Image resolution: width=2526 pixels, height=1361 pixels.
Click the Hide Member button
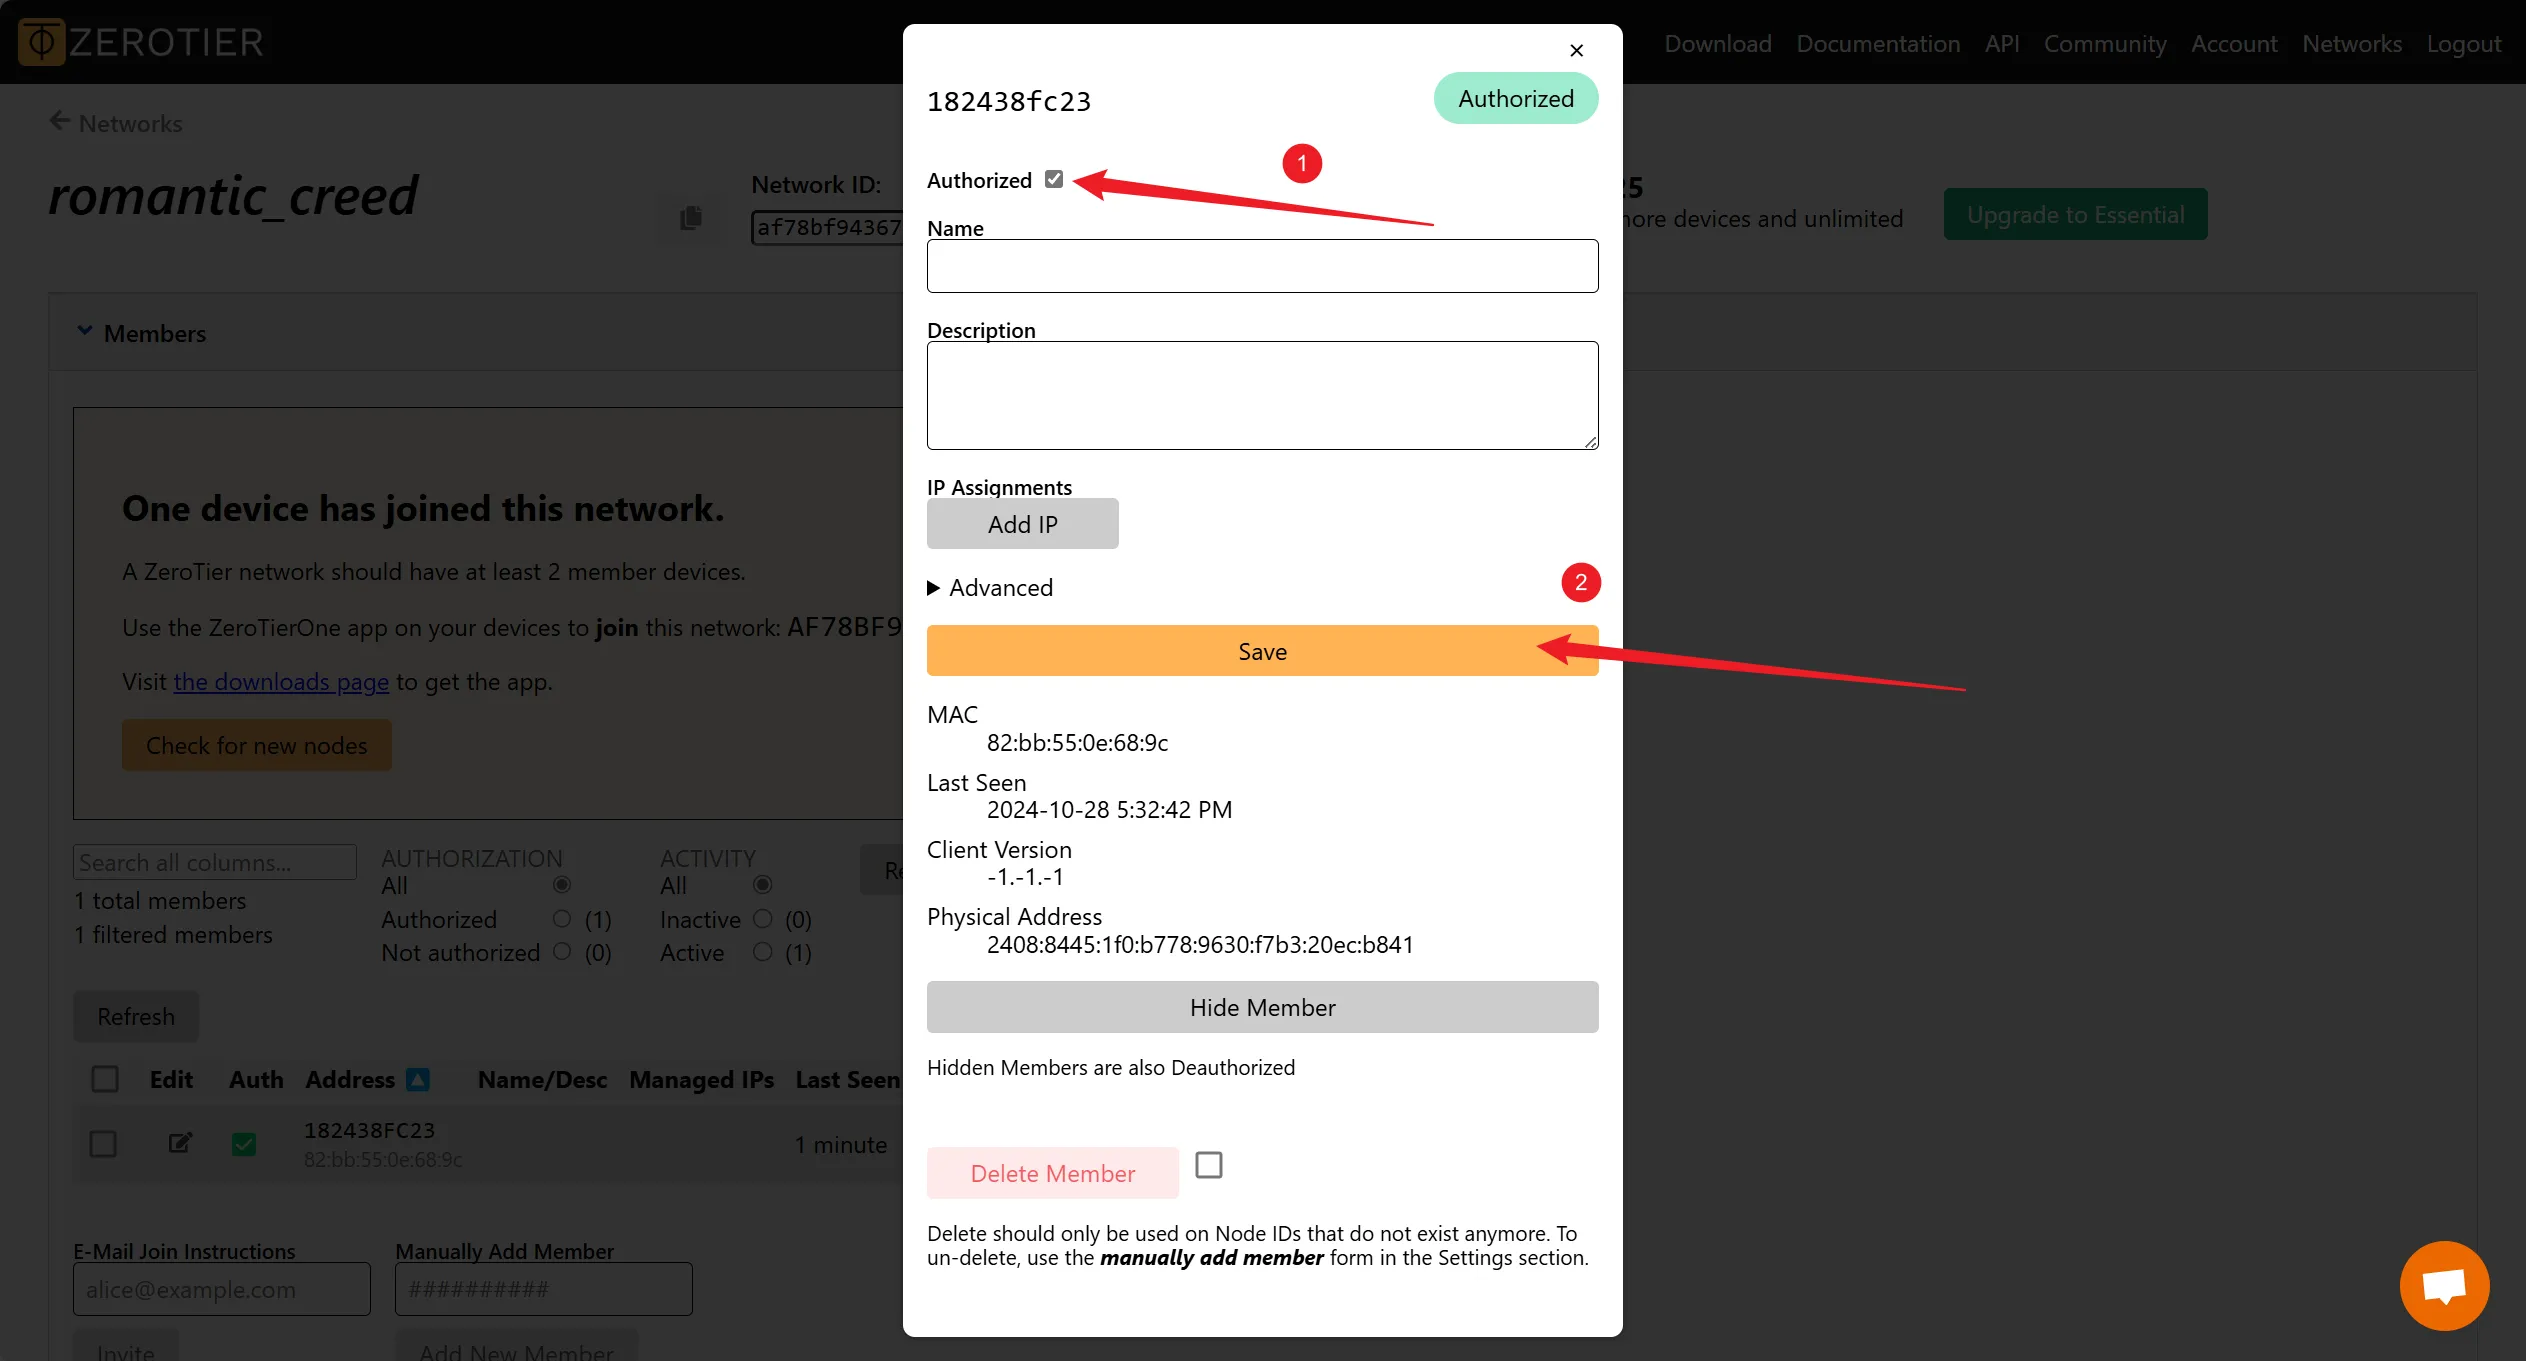pyautogui.click(x=1262, y=1007)
